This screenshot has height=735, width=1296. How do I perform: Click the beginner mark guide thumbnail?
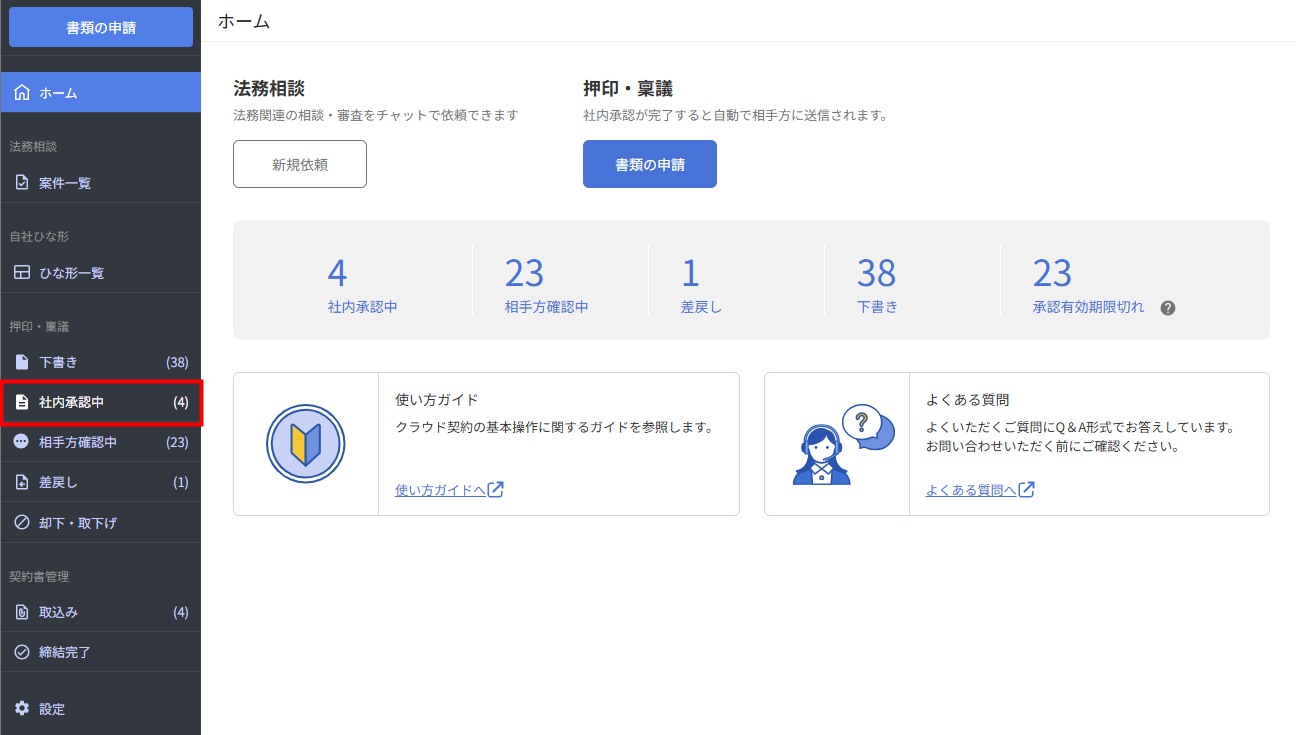tap(306, 444)
